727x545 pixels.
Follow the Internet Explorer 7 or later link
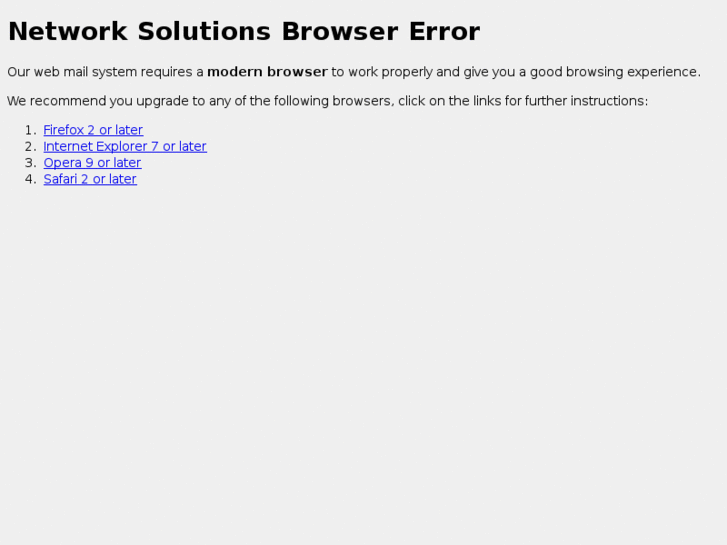(125, 146)
